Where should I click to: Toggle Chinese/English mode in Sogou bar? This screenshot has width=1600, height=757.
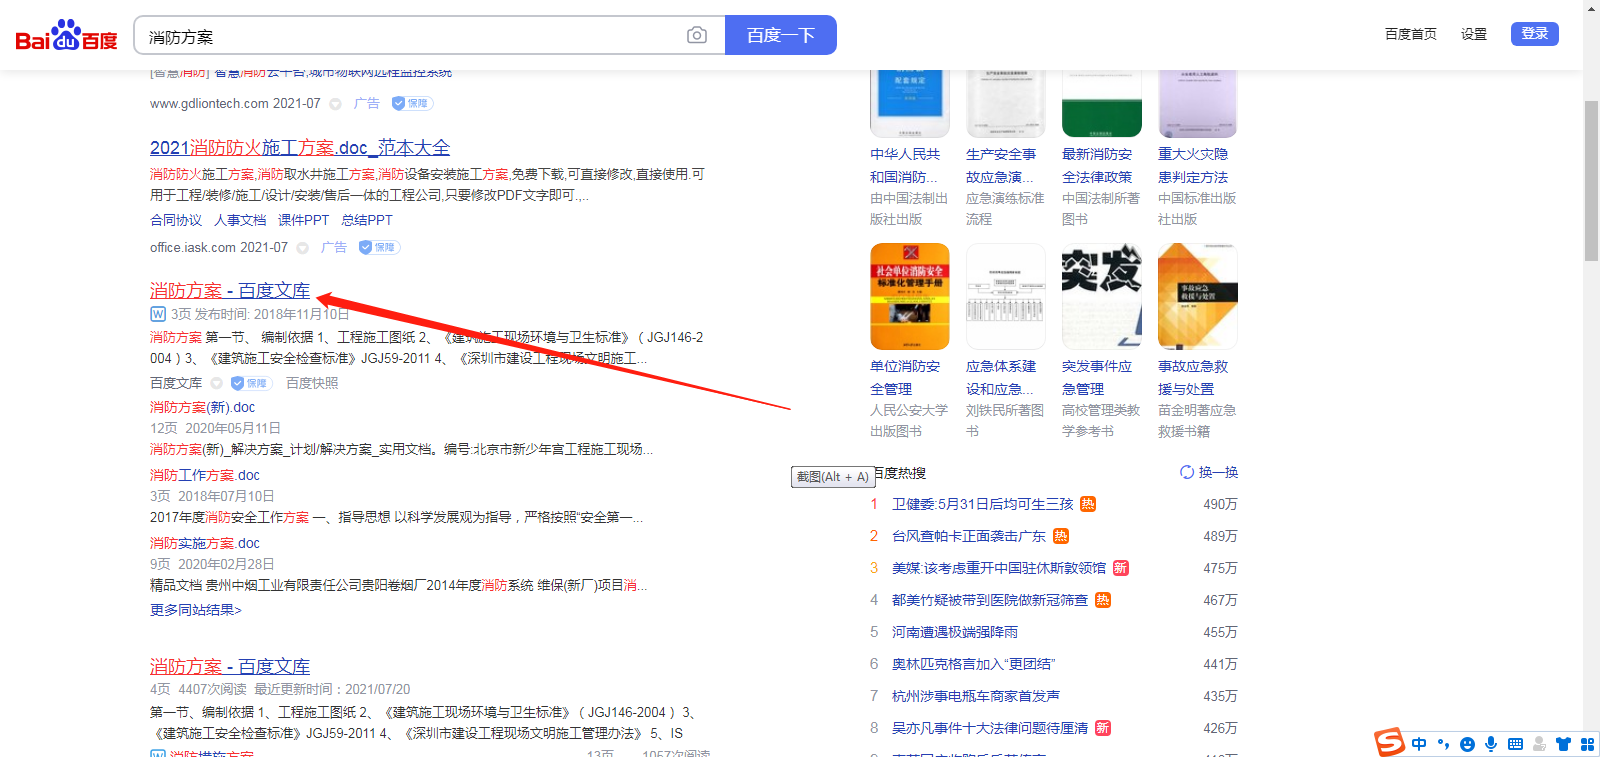coord(1419,744)
